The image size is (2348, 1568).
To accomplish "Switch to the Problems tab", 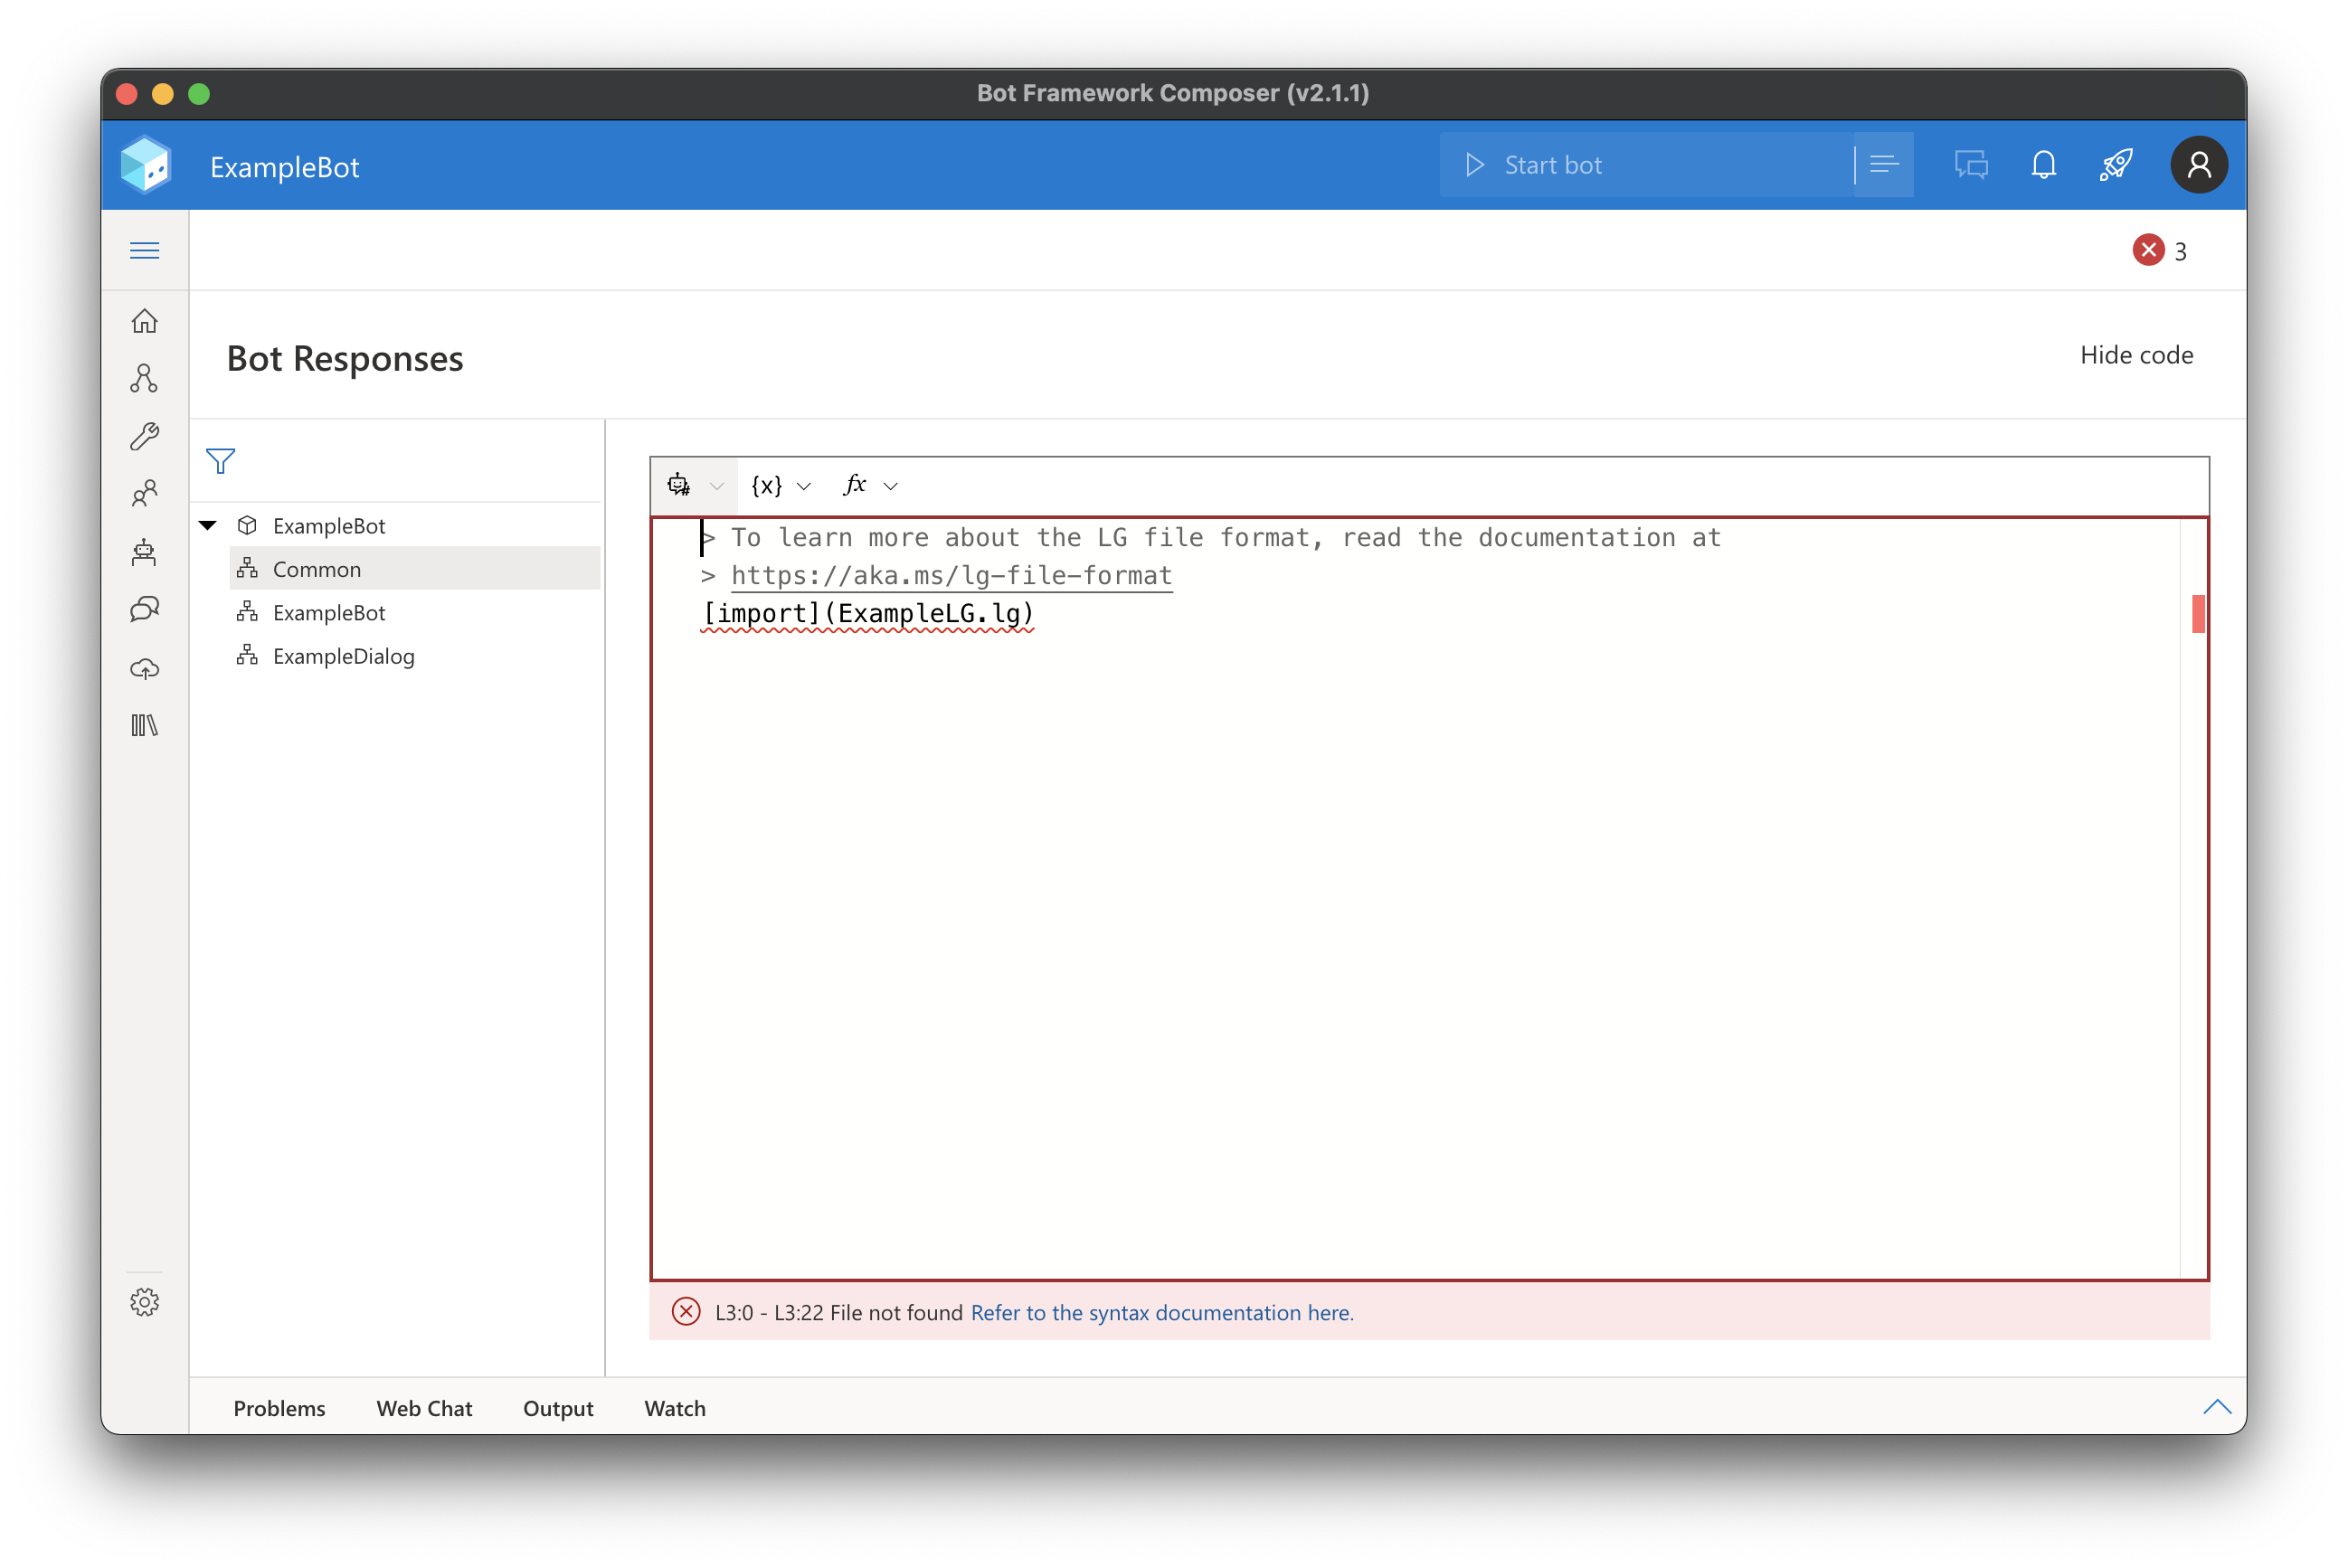I will coord(279,1408).
